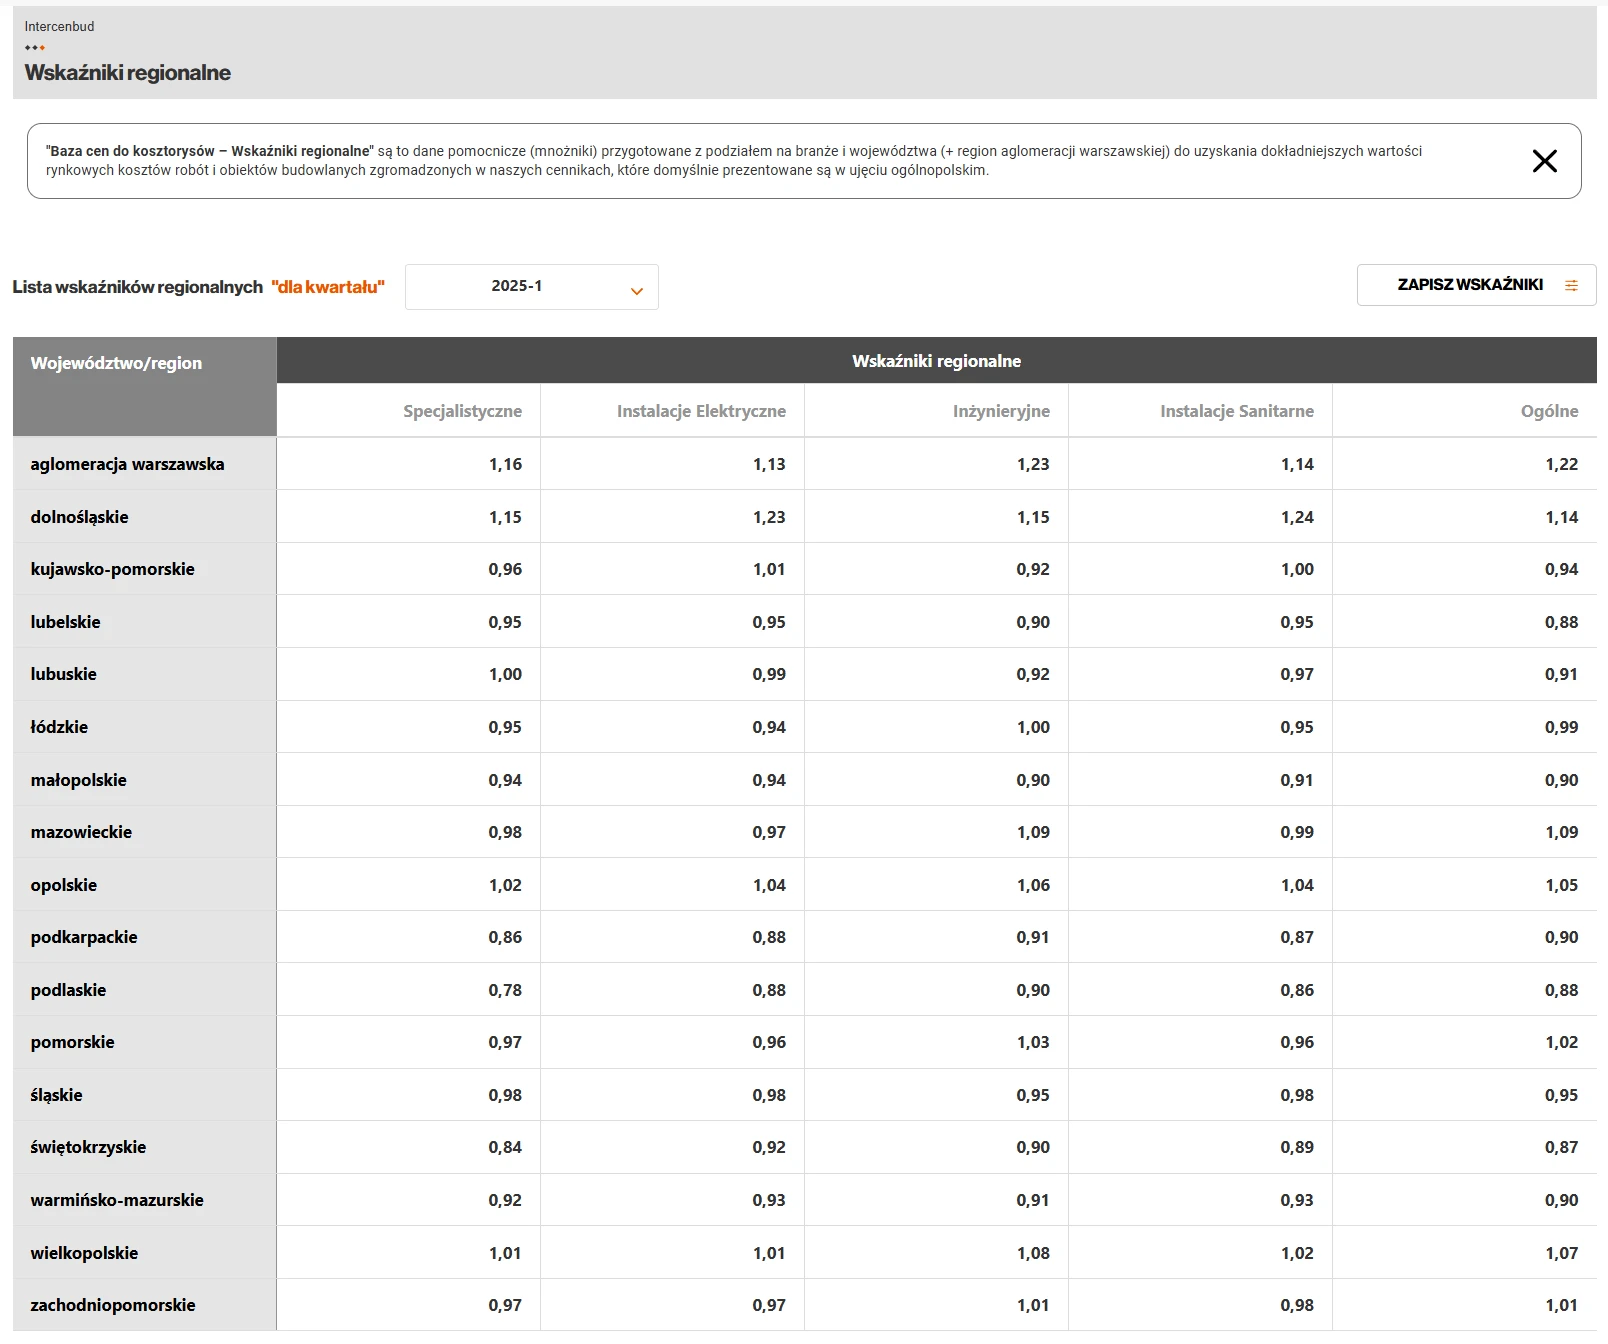Click pomorskie Inżynieryjne value 1,03
This screenshot has height=1344, width=1608.
point(1033,1042)
